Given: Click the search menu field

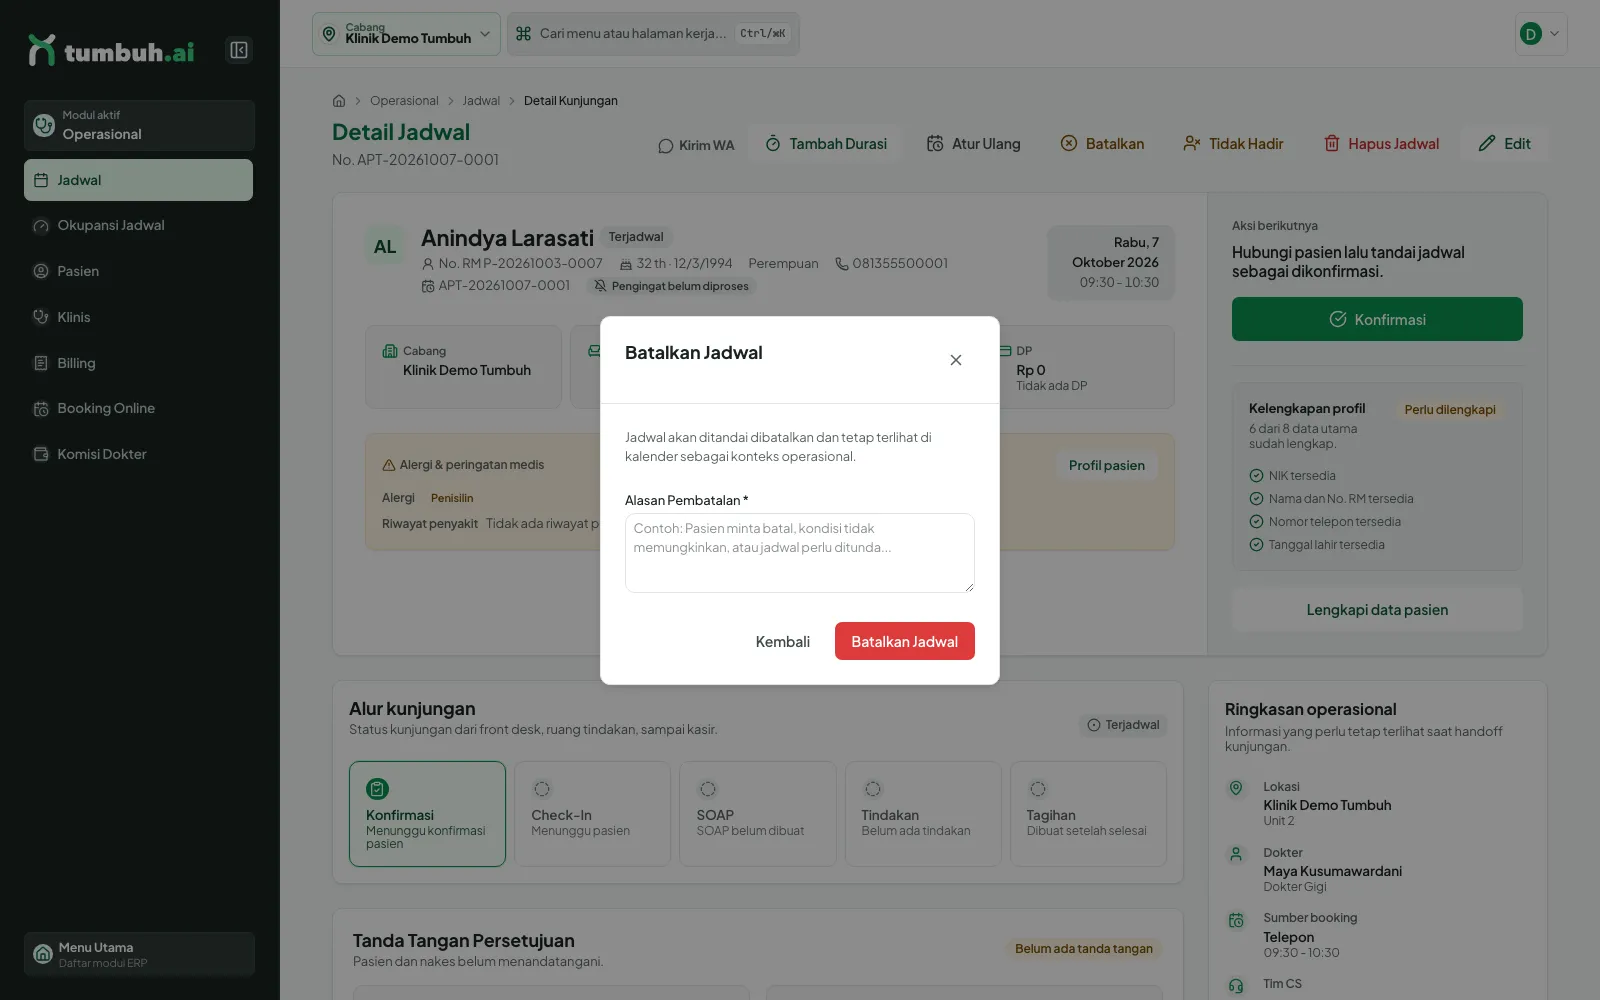Looking at the screenshot, I should point(653,34).
